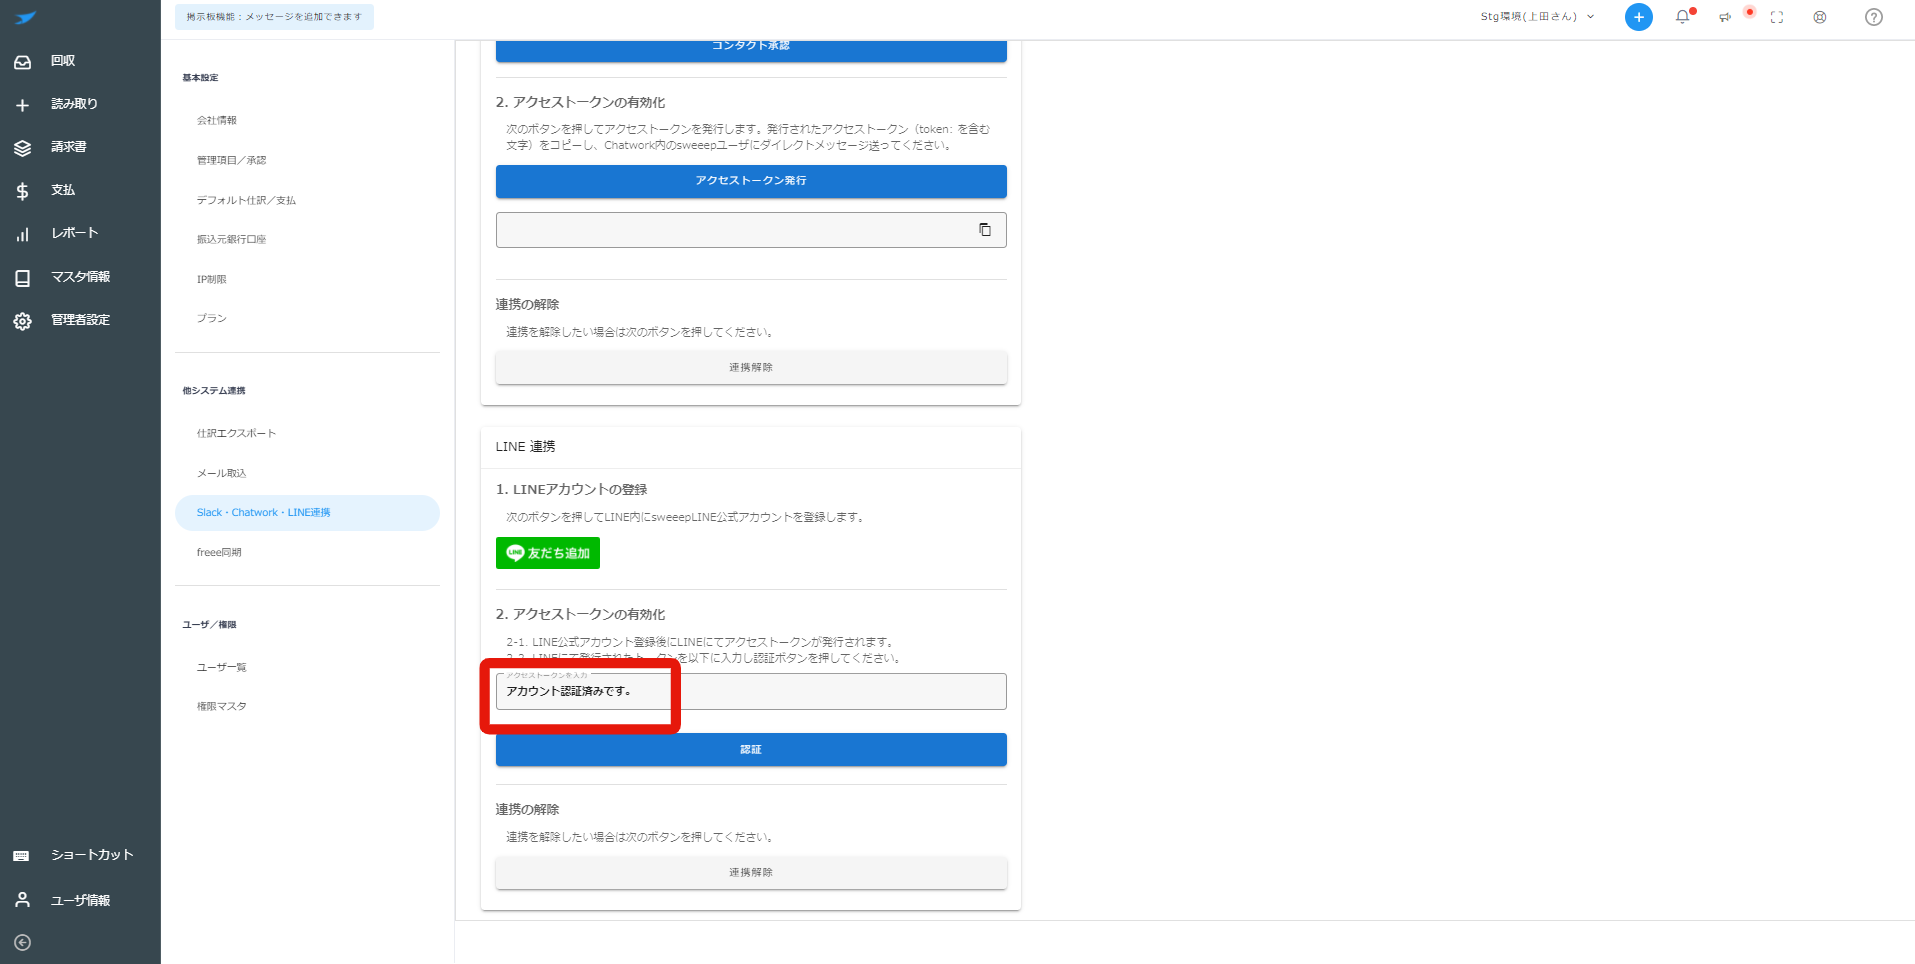Open the notifications bell
Image resolution: width=1915 pixels, height=964 pixels.
pos(1683,17)
